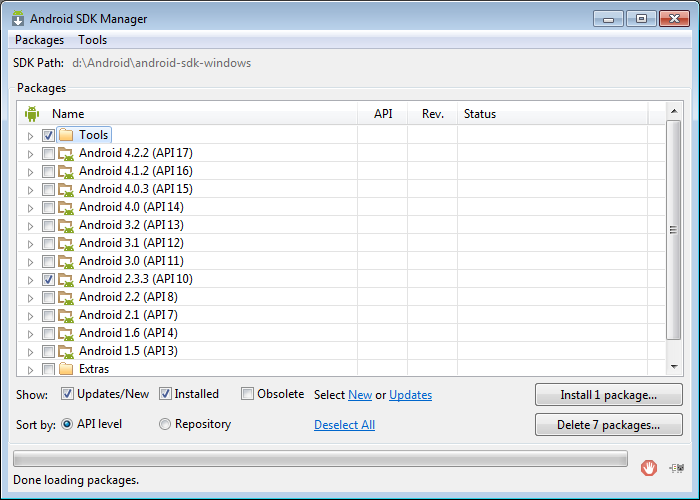
Task: Click the red stop hand icon
Action: coord(649,468)
